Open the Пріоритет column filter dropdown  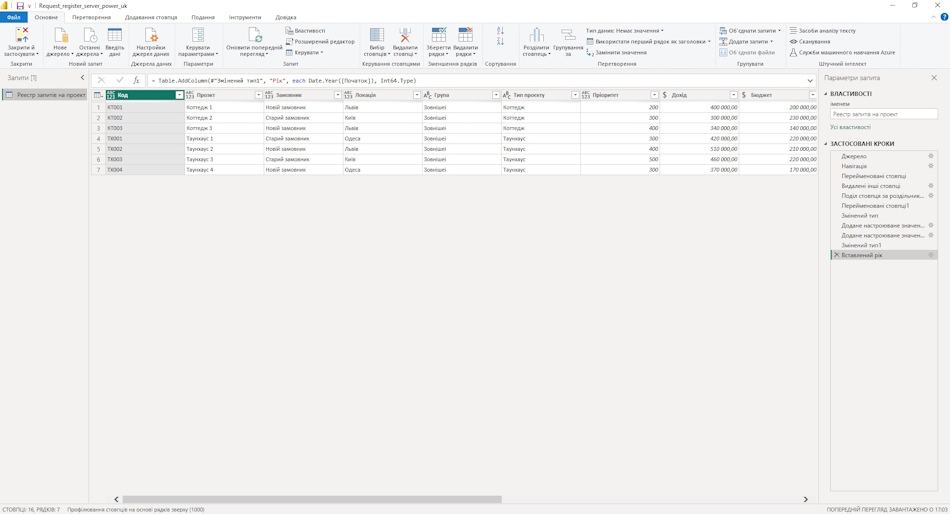(x=654, y=95)
